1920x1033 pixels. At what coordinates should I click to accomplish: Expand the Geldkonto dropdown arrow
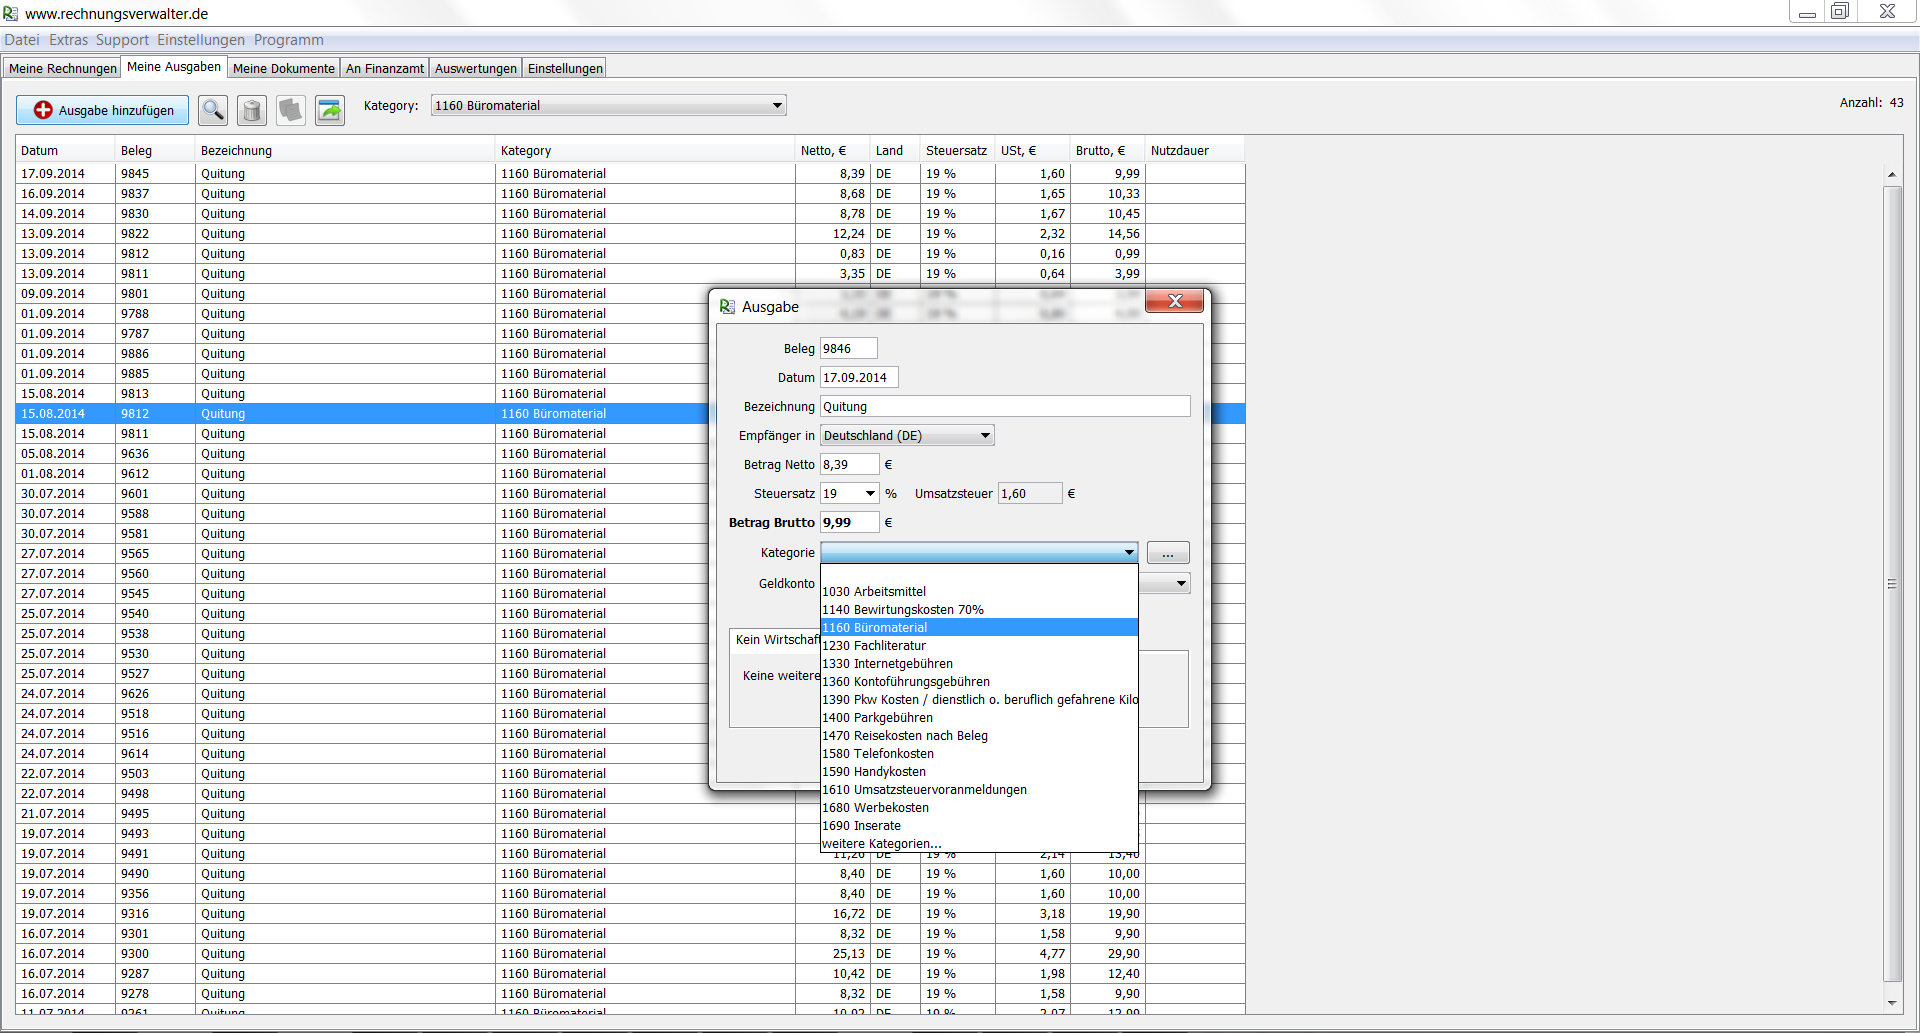(1181, 584)
